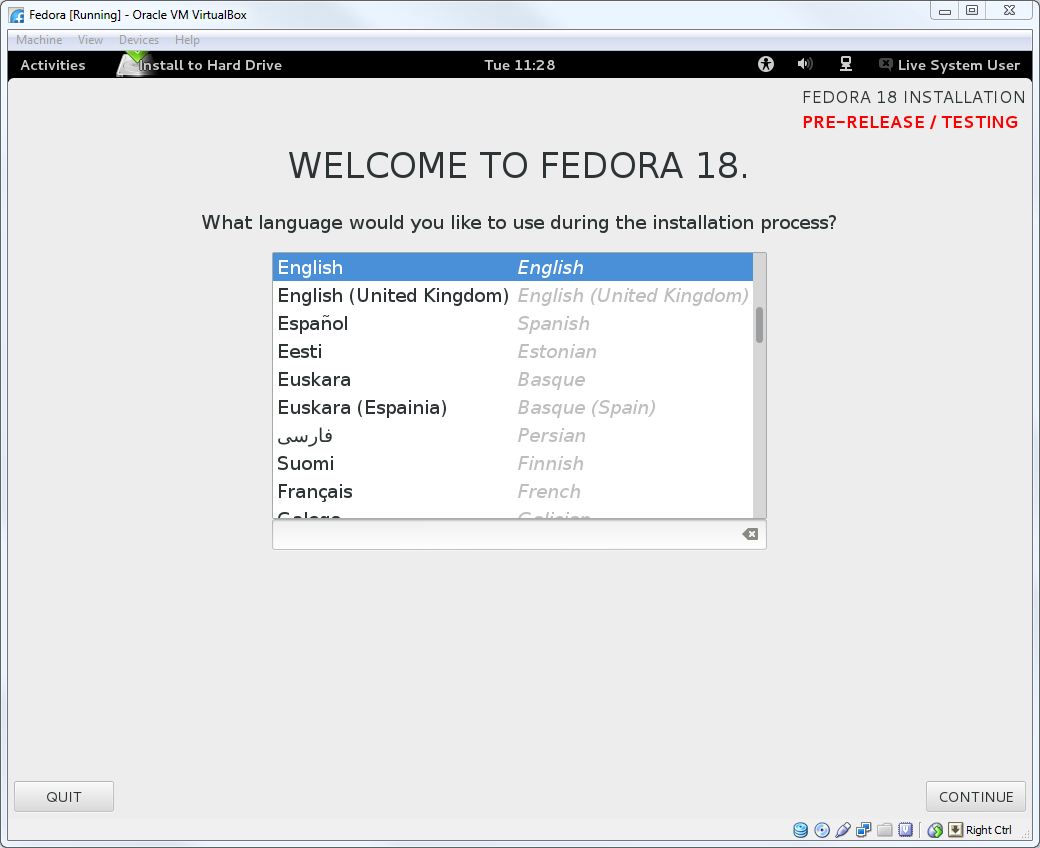Click the shared folders icon in VirtualBox status bar
The image size is (1040, 848).
pyautogui.click(x=884, y=829)
